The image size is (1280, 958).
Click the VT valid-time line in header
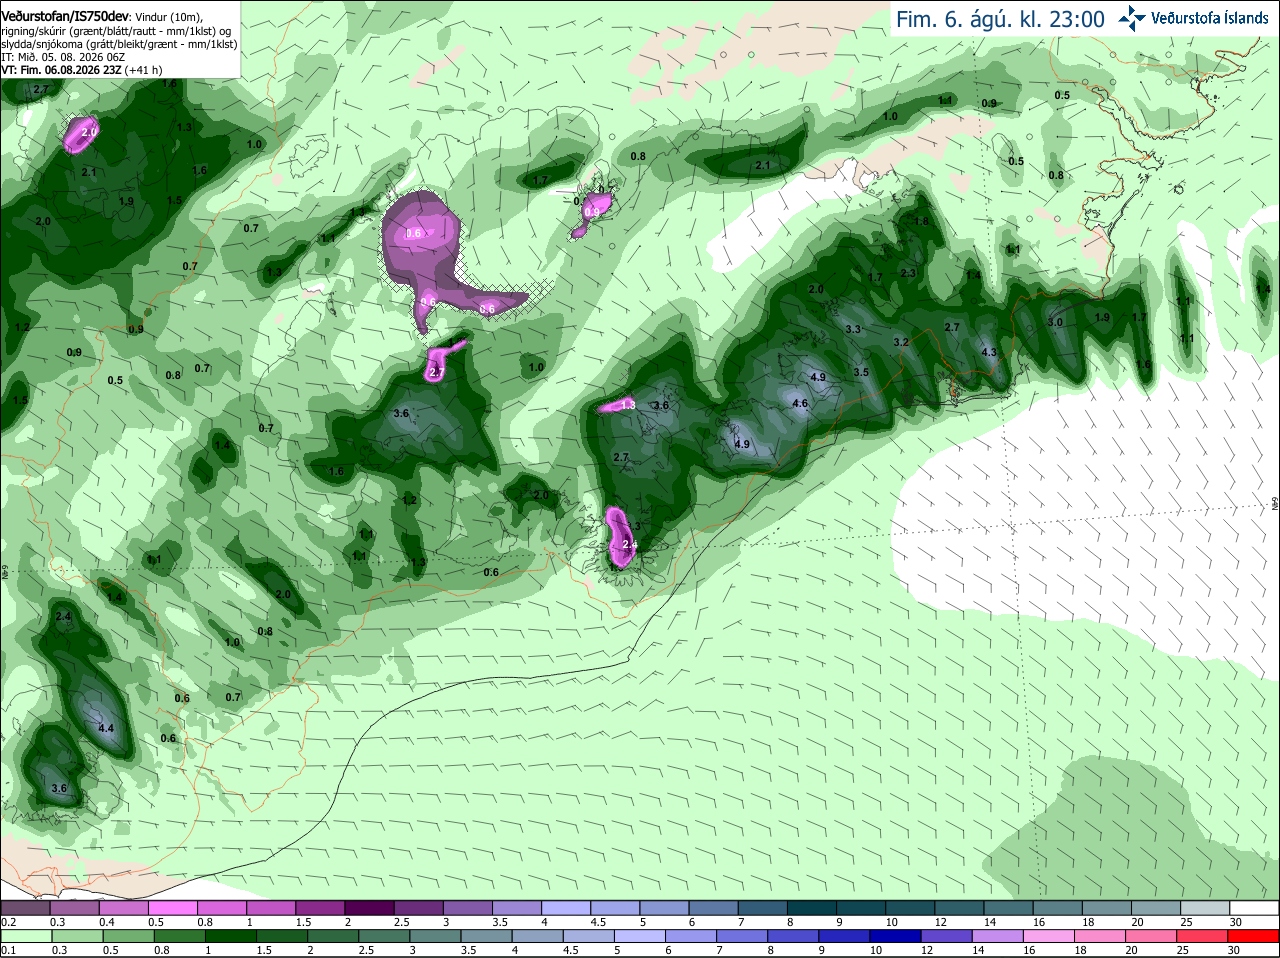coord(82,70)
